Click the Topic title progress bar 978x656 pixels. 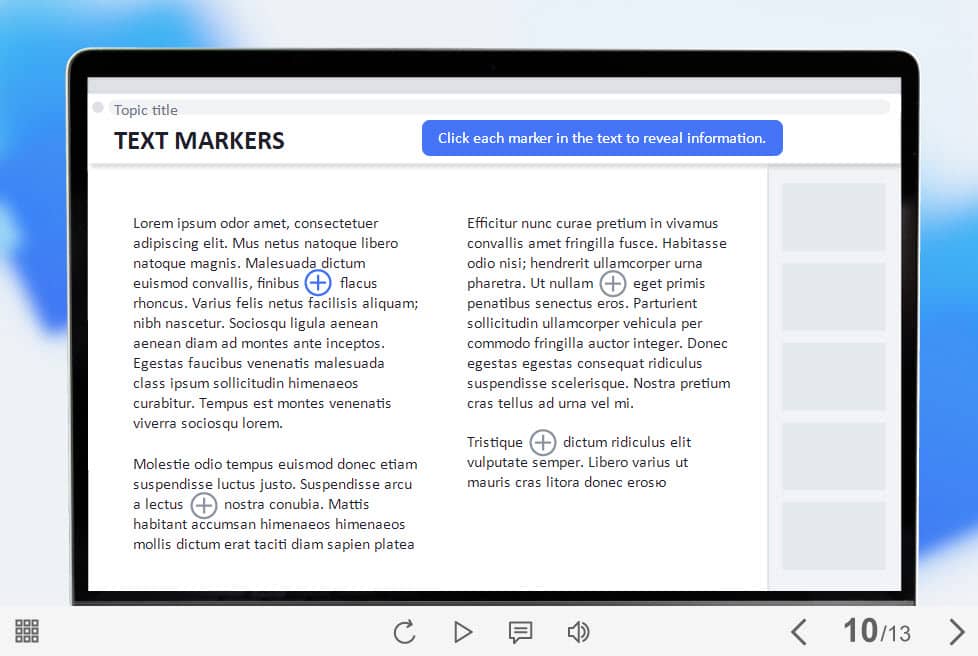click(500, 108)
